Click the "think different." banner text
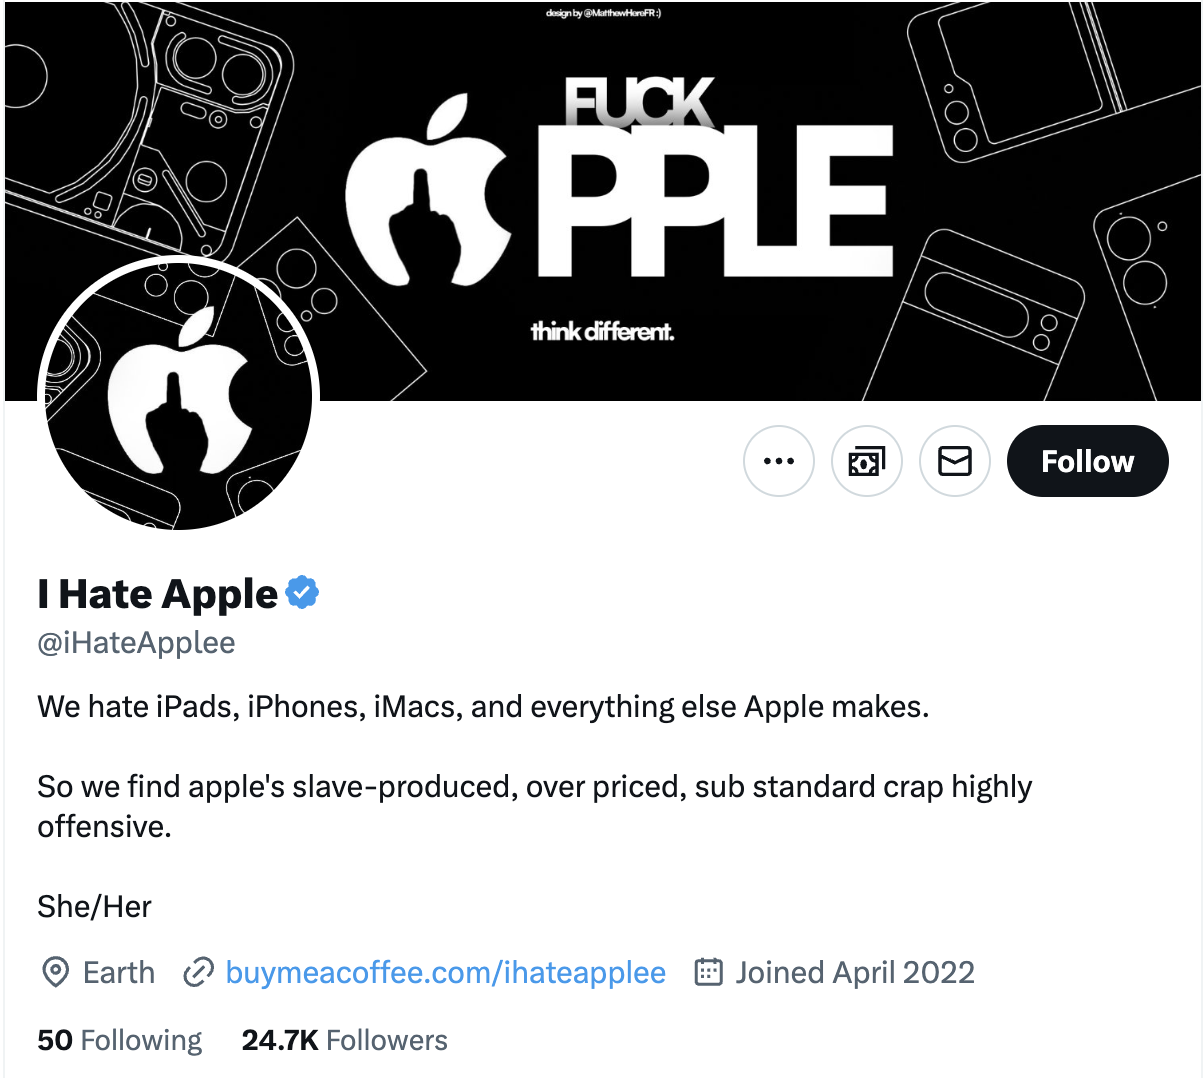The image size is (1204, 1078). coord(602,331)
